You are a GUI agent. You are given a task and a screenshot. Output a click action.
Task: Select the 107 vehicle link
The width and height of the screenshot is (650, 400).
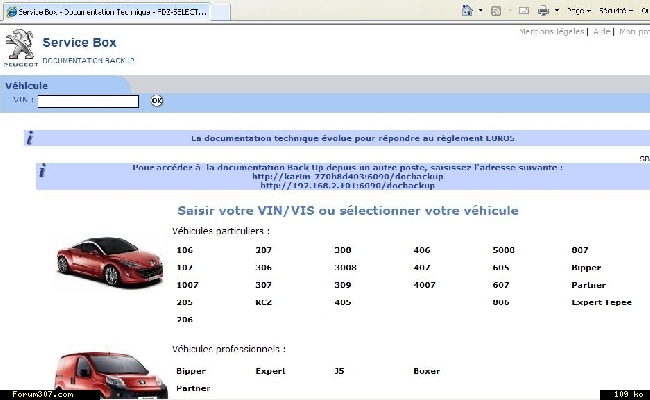[x=184, y=267]
